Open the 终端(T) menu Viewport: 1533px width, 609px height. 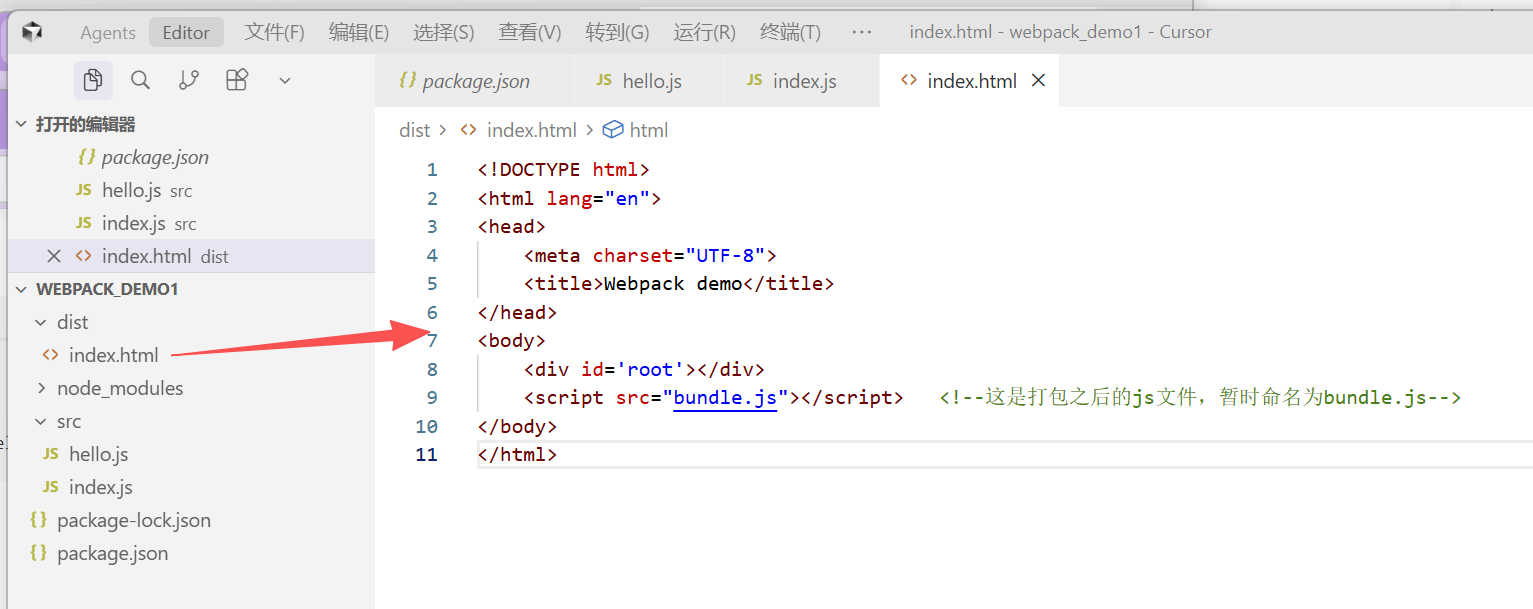pyautogui.click(x=790, y=32)
